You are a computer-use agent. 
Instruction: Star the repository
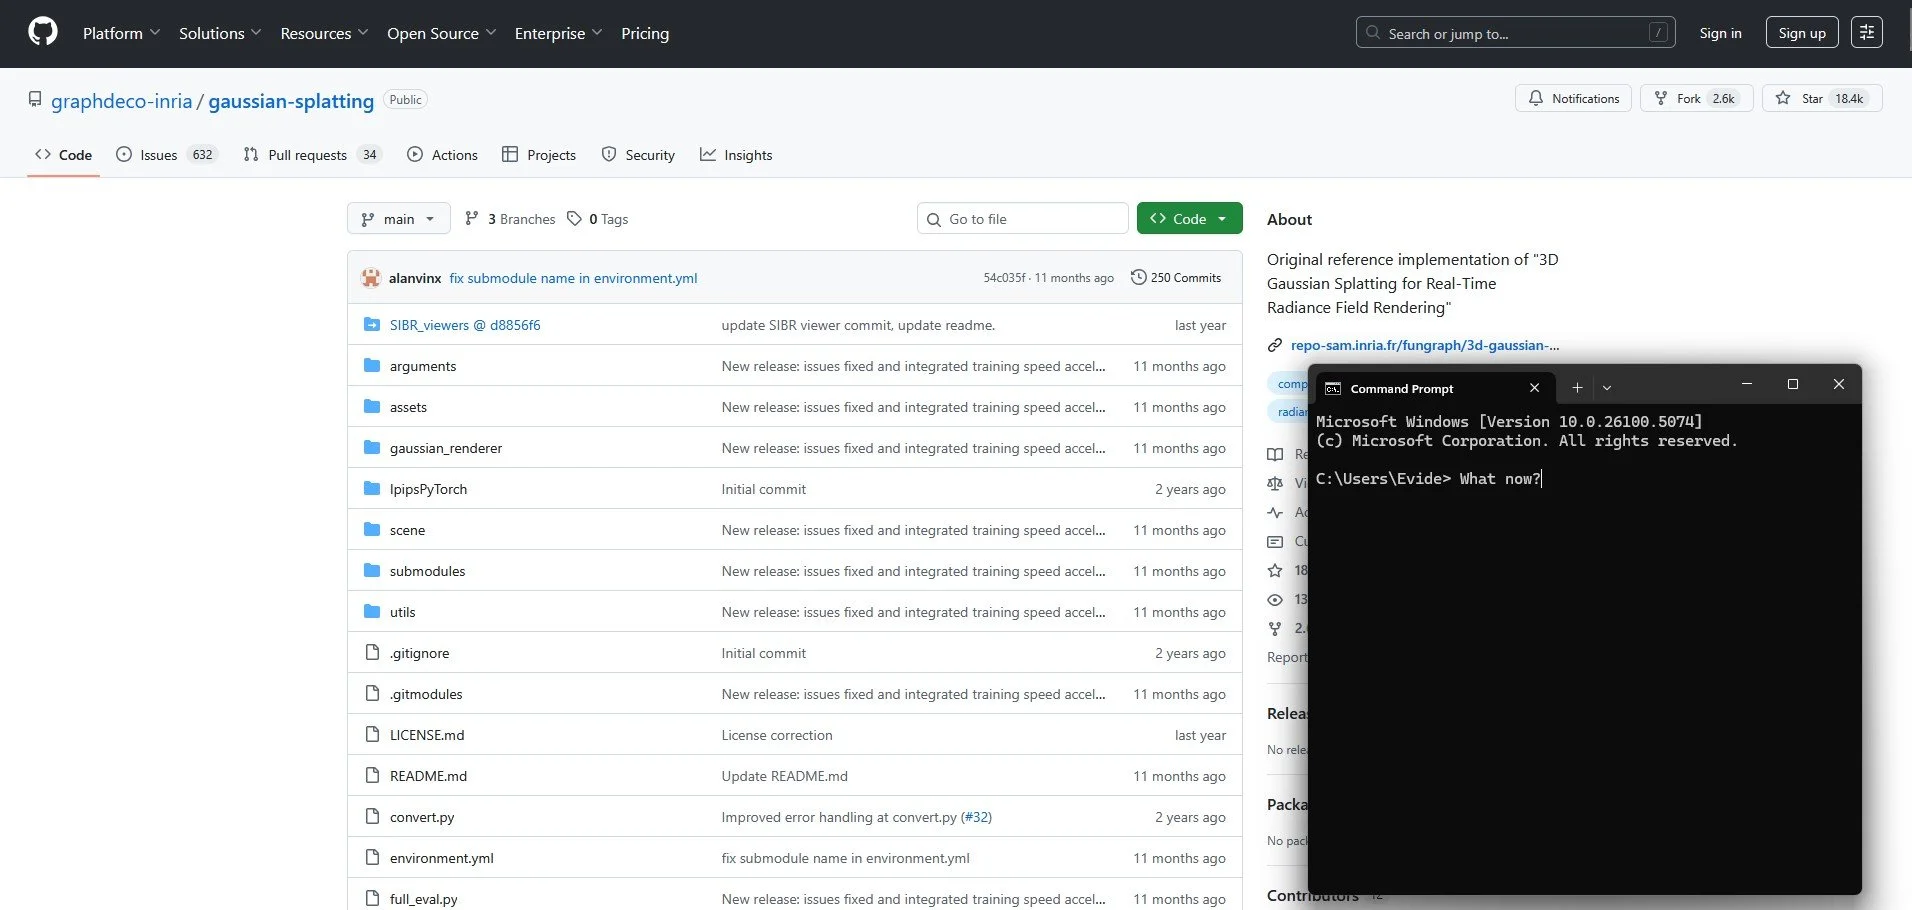click(1822, 98)
